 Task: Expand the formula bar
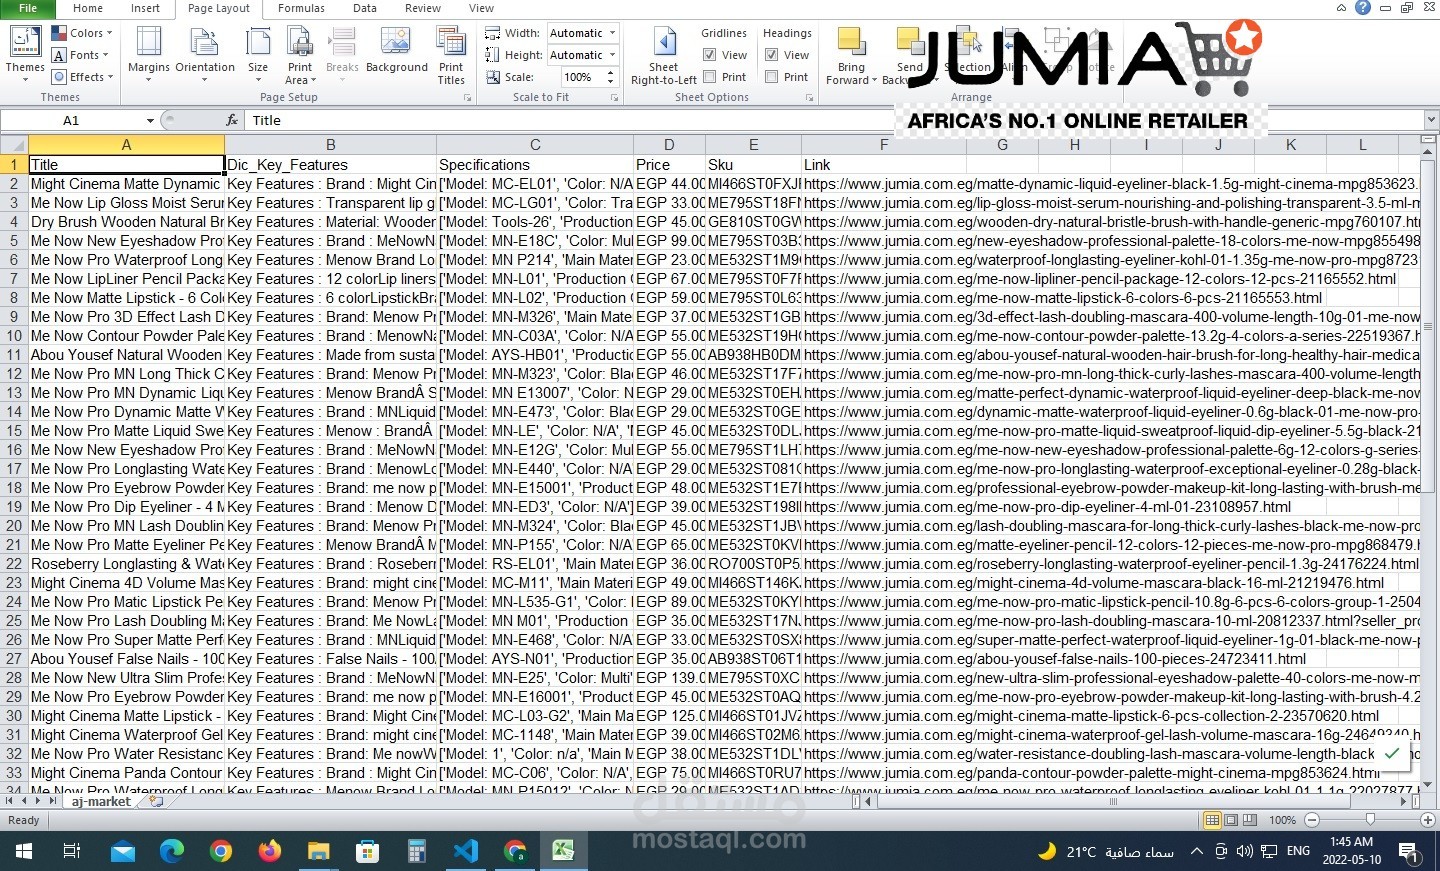[x=1431, y=120]
